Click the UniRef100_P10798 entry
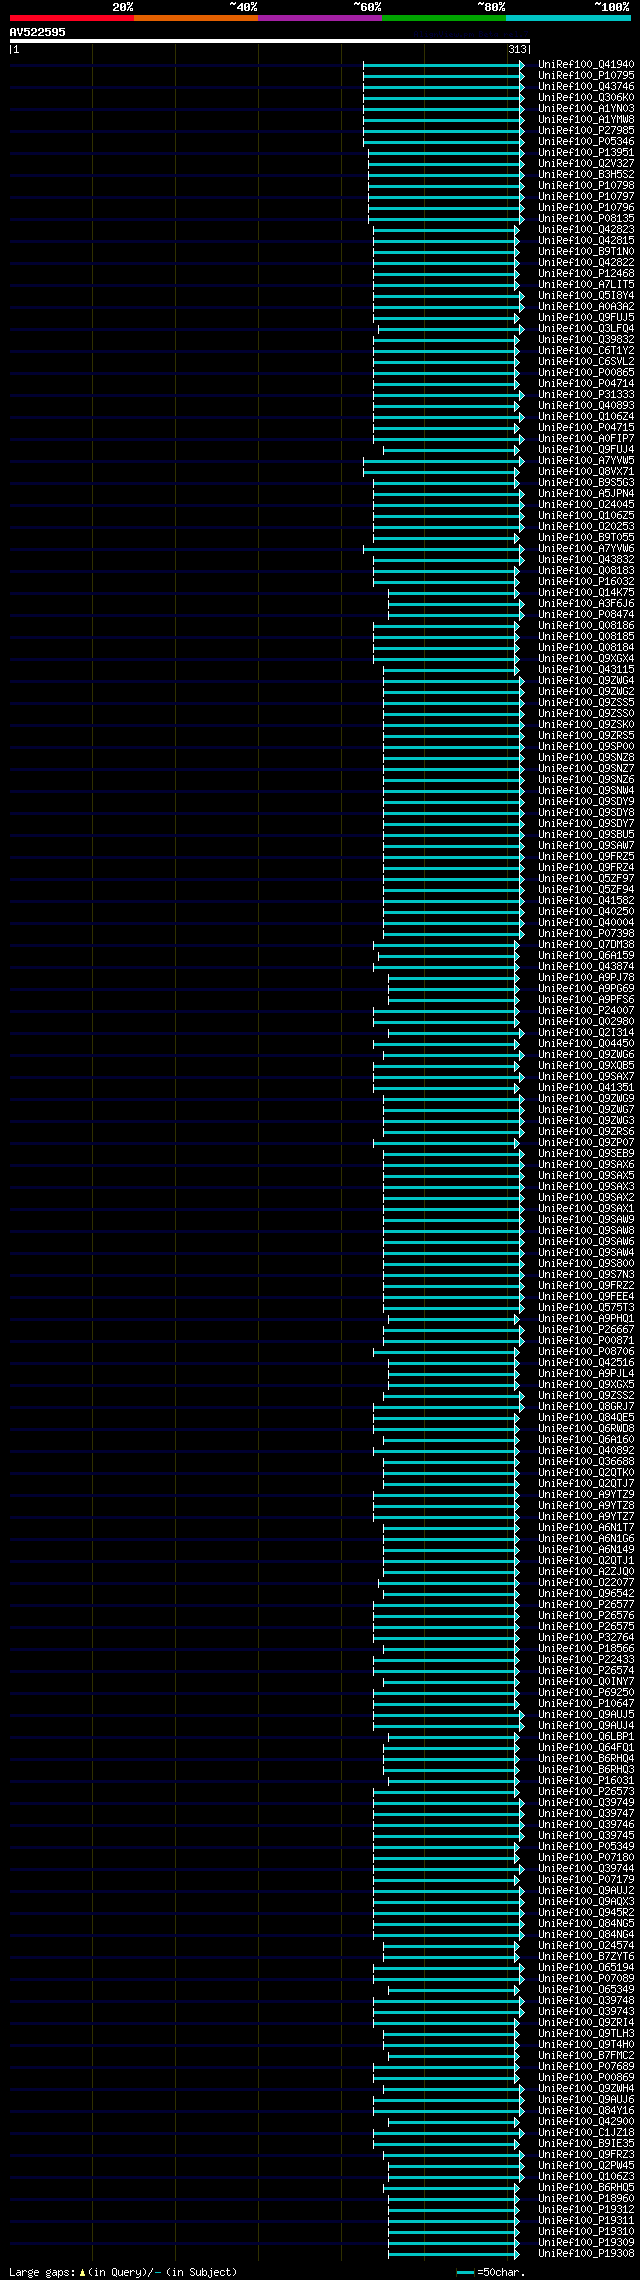640x2280 pixels. (x=586, y=185)
